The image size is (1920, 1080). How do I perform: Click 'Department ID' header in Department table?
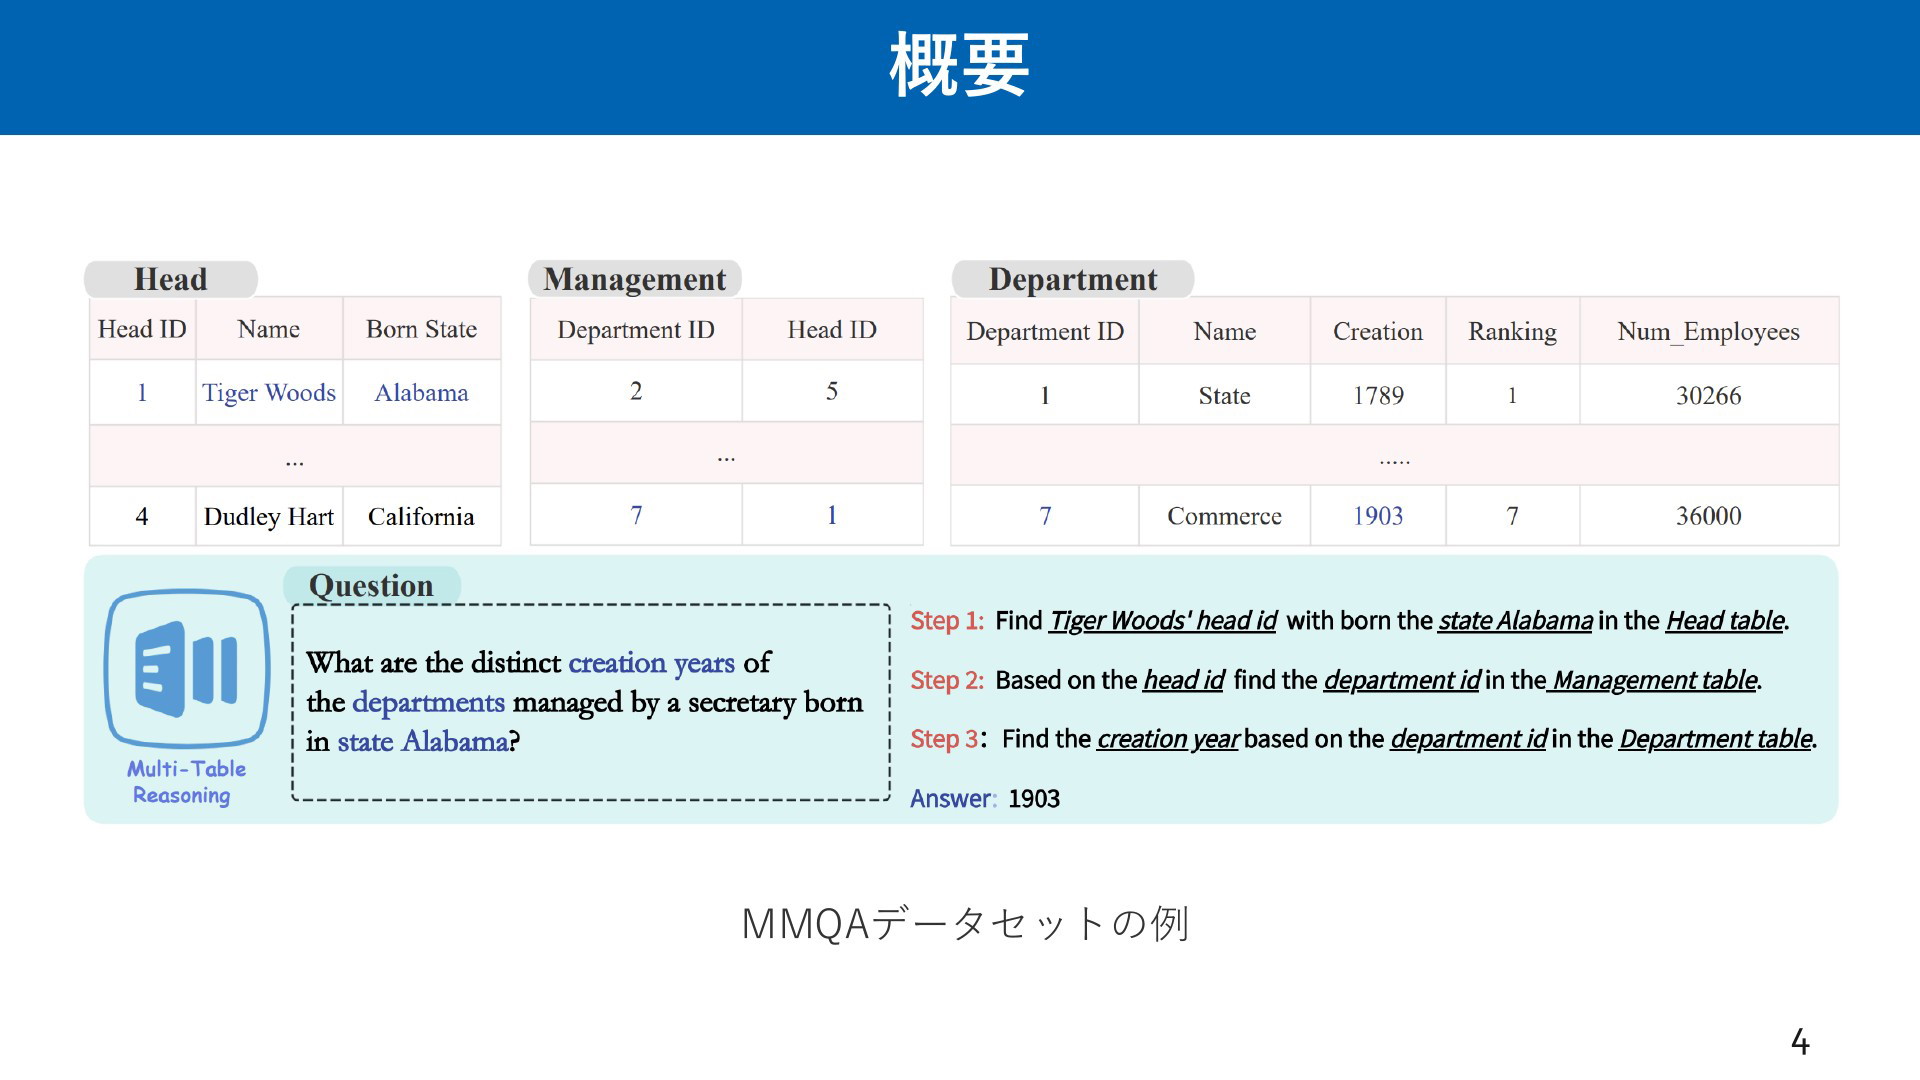pyautogui.click(x=1045, y=331)
